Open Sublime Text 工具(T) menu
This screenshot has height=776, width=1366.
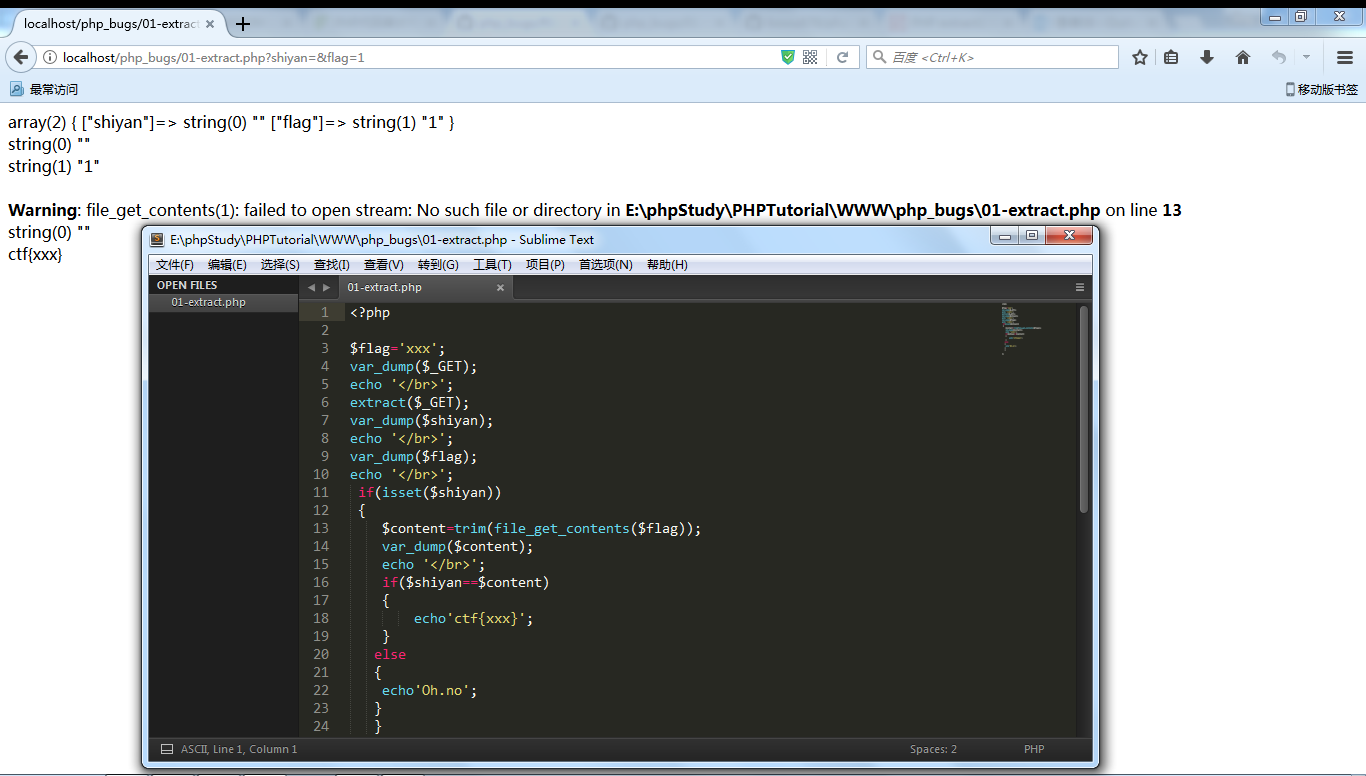pos(492,265)
